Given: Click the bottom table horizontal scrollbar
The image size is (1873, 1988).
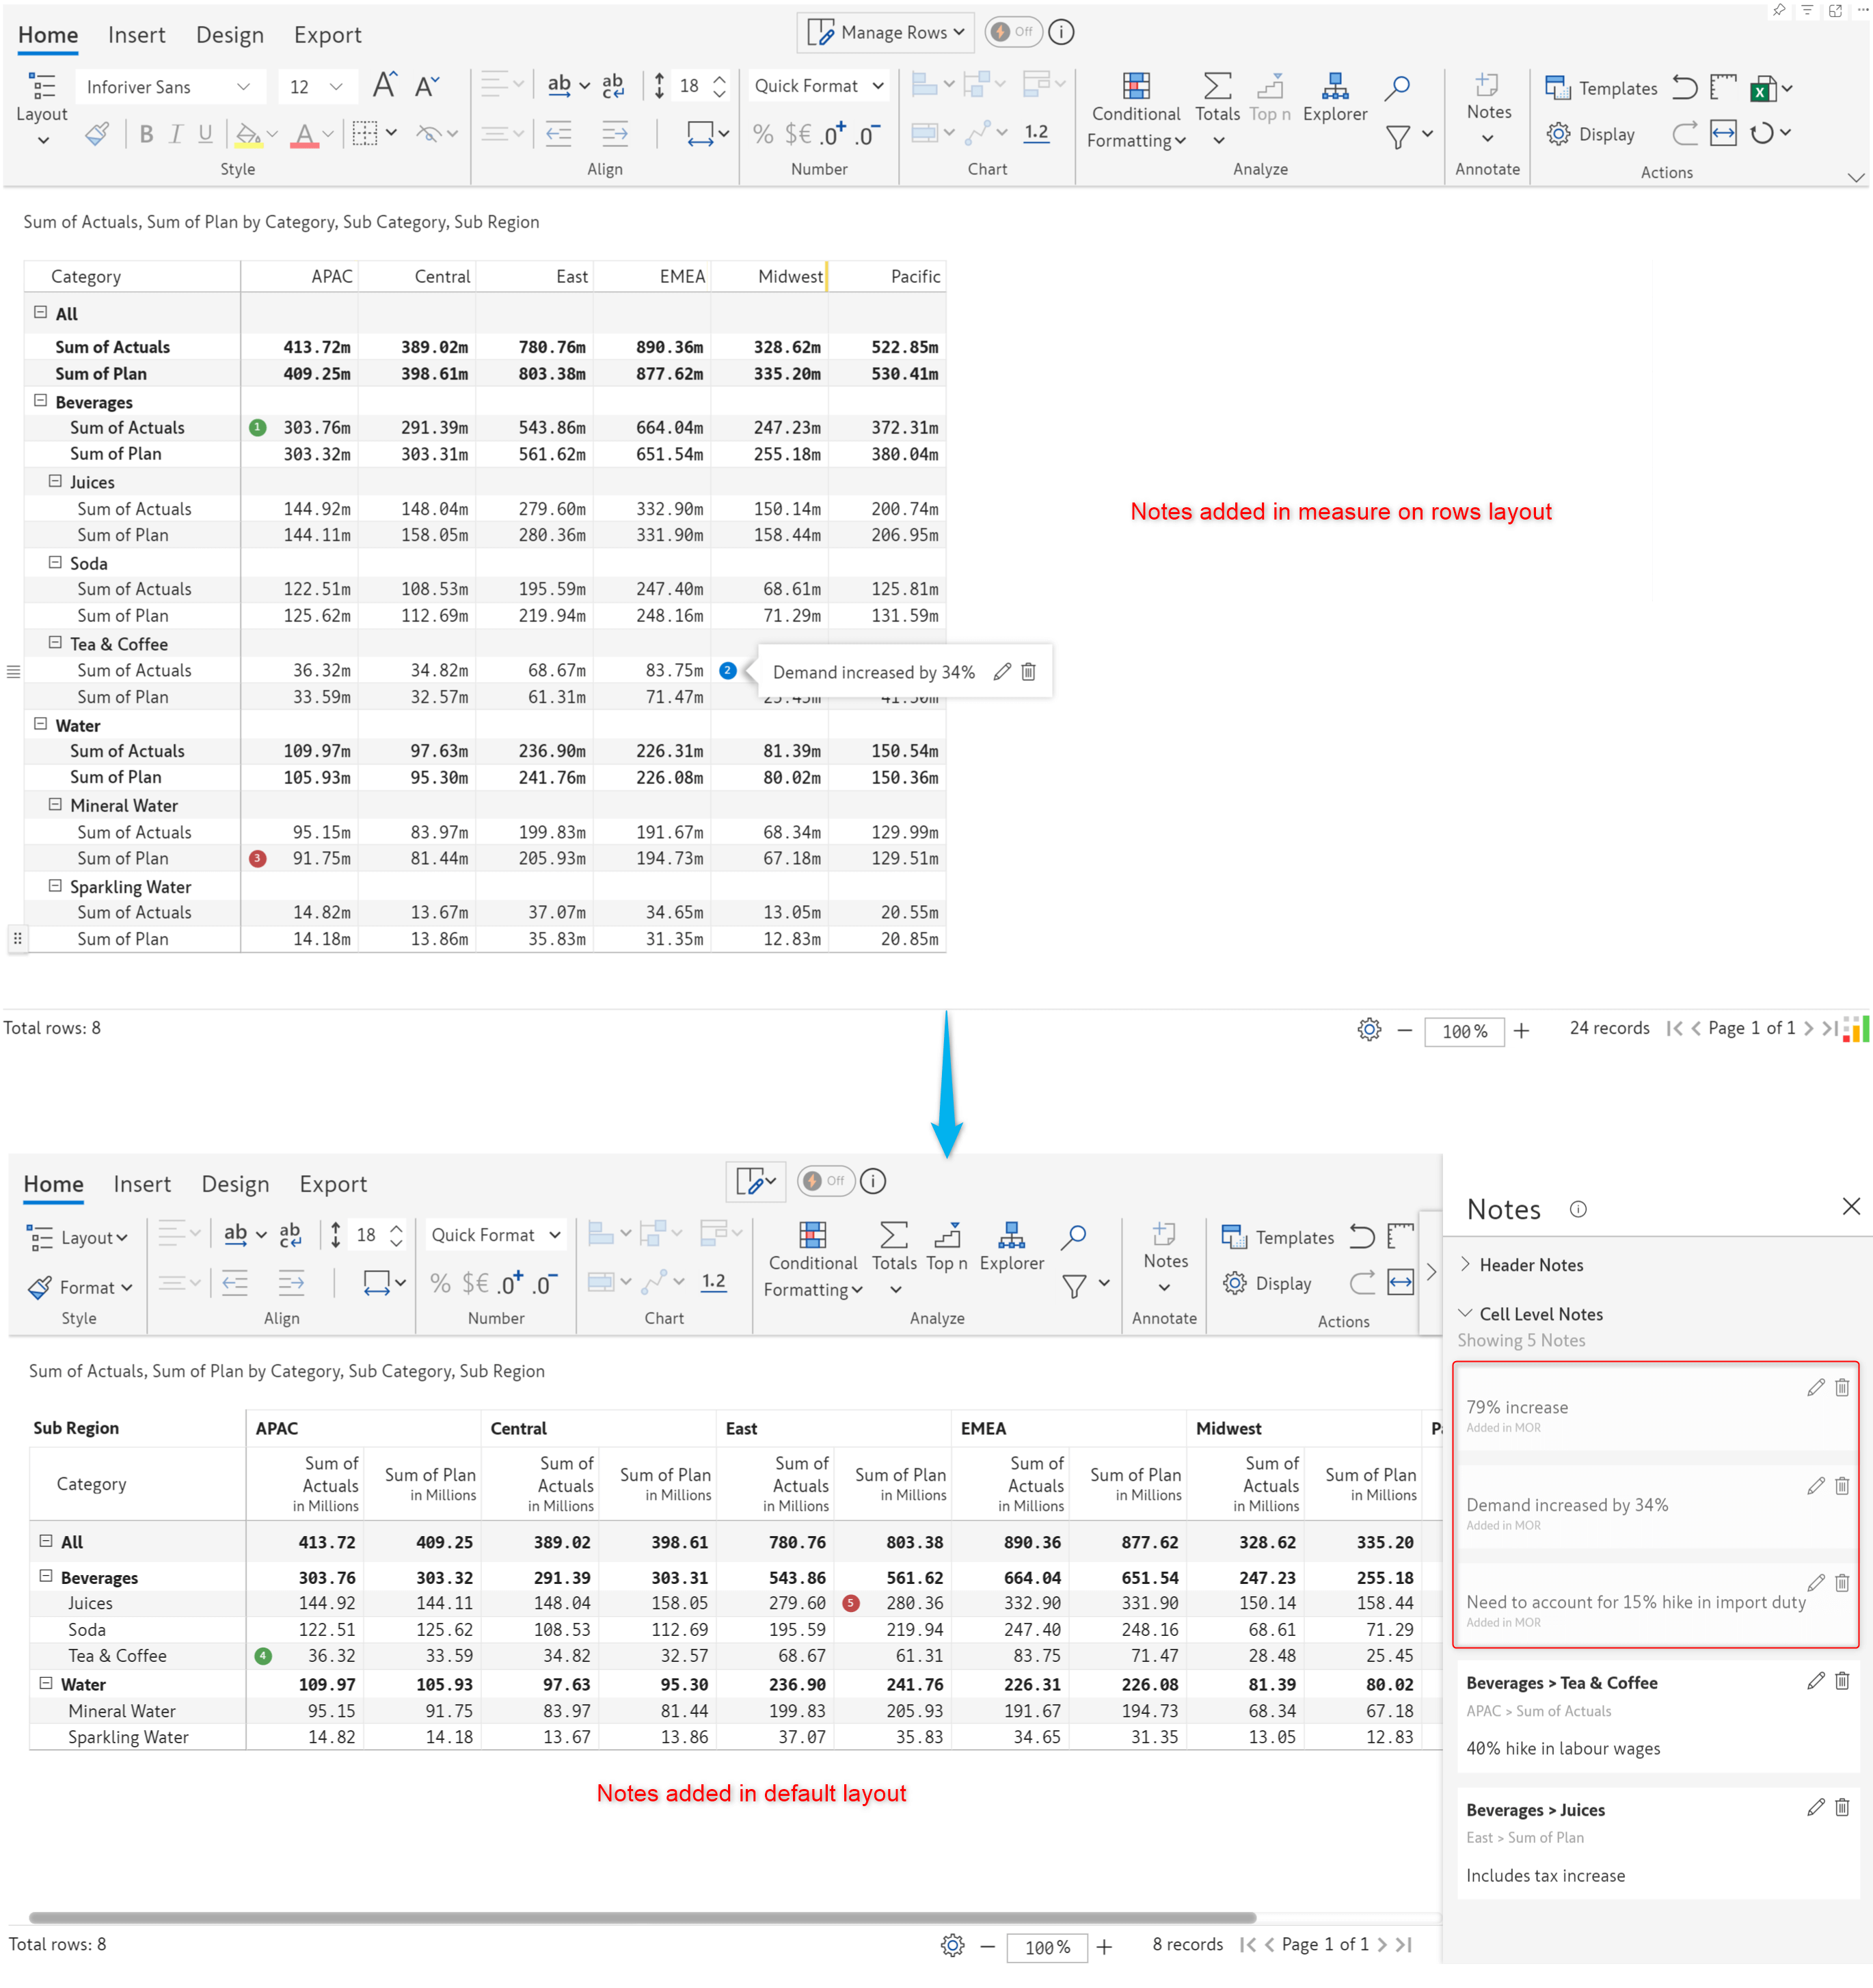Looking at the screenshot, I should pos(642,1917).
